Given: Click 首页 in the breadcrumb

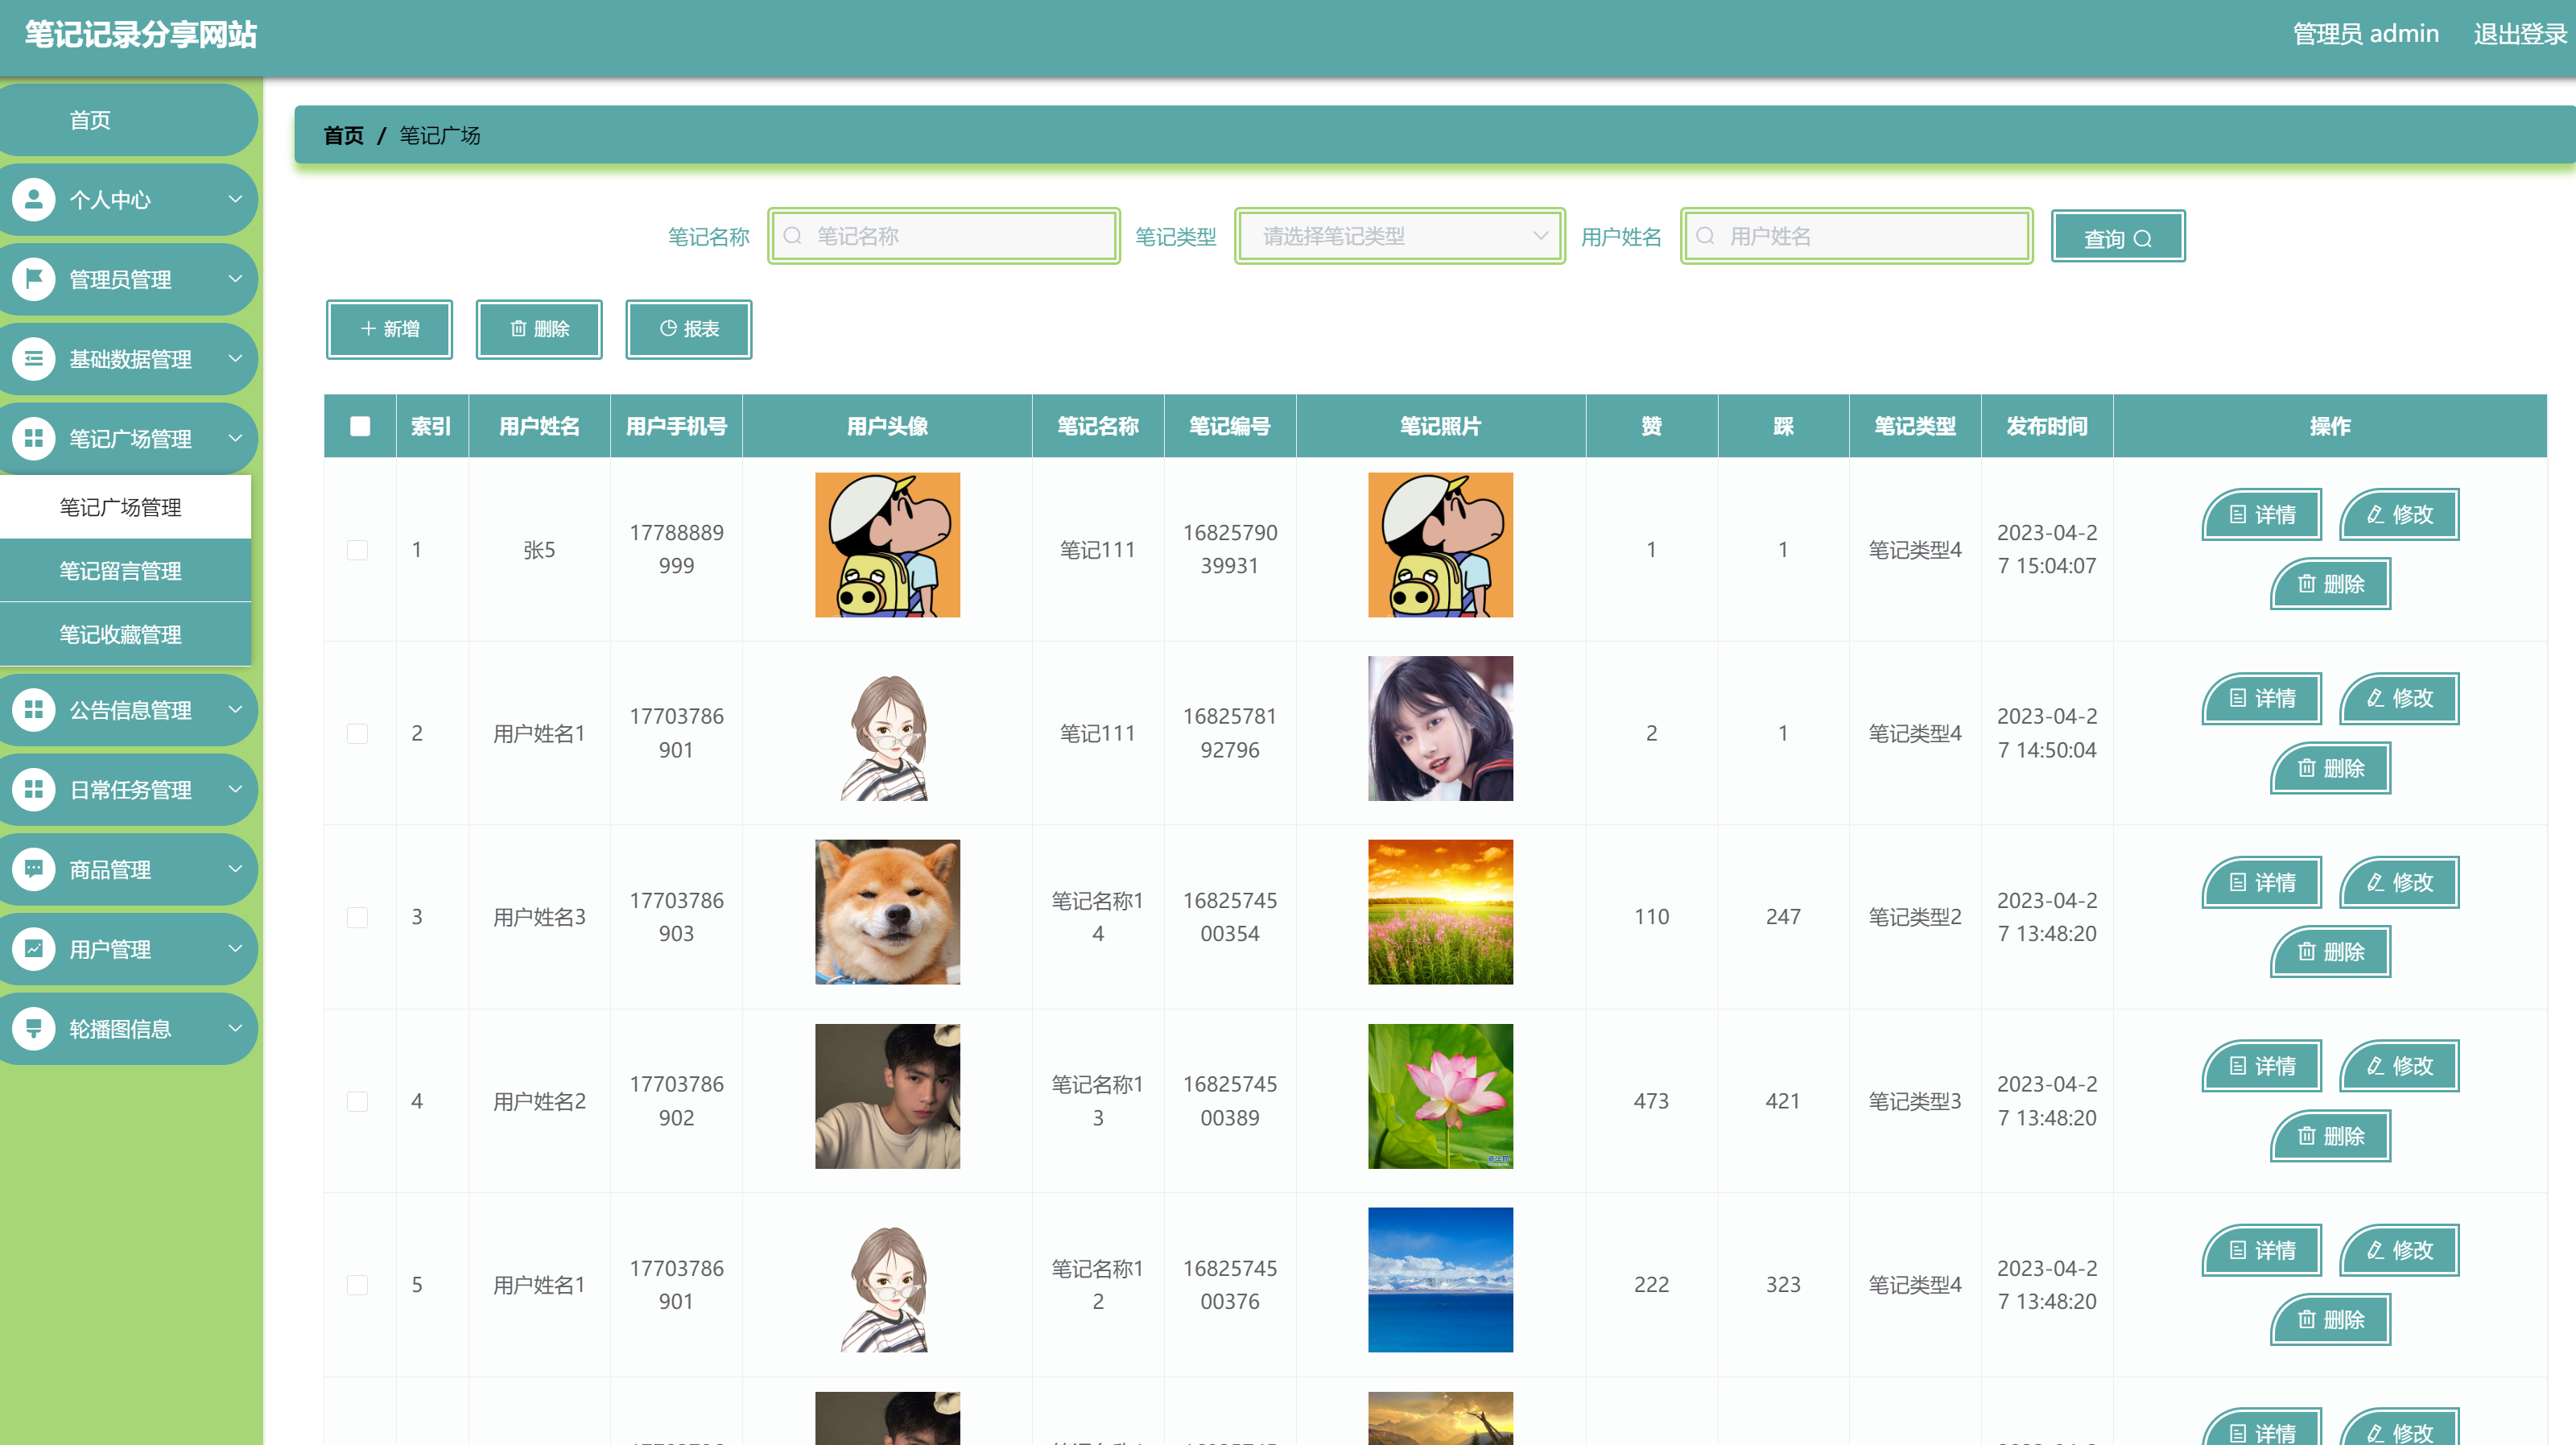Looking at the screenshot, I should (343, 136).
